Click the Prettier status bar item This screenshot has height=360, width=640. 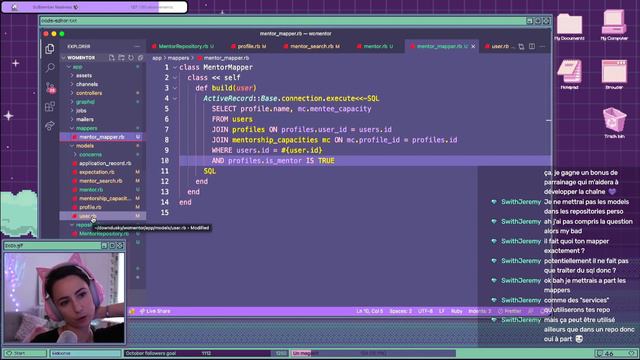(509, 311)
